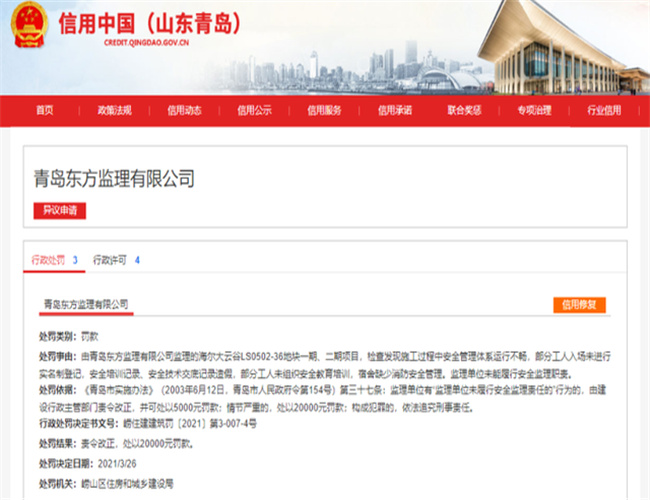Click the orange 信用修复 button
The image size is (650, 500).
[x=579, y=305]
